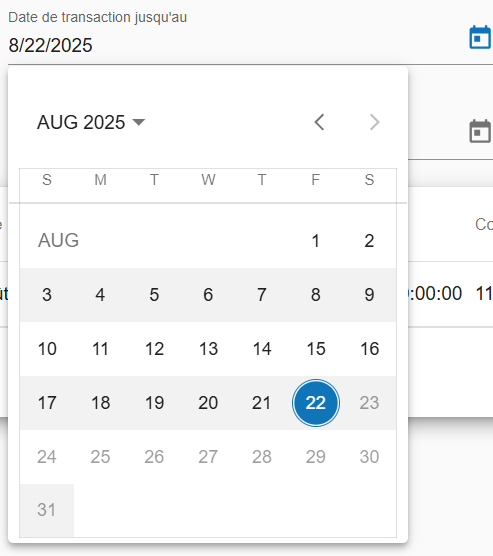Pick August 13 in the grid
Screen dimensions: 493x556
[x=208, y=349]
